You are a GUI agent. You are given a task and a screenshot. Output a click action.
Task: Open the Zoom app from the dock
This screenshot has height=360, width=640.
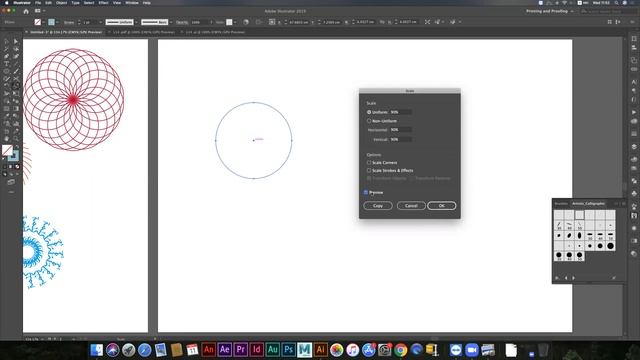[x=471, y=350]
